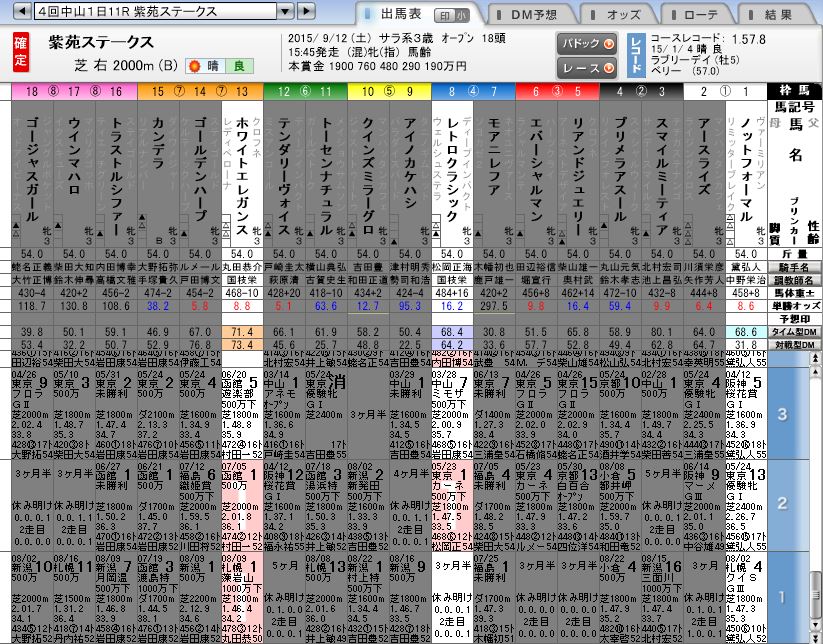Select past race row marker 3
The height and width of the screenshot is (644, 823).
[x=782, y=414]
